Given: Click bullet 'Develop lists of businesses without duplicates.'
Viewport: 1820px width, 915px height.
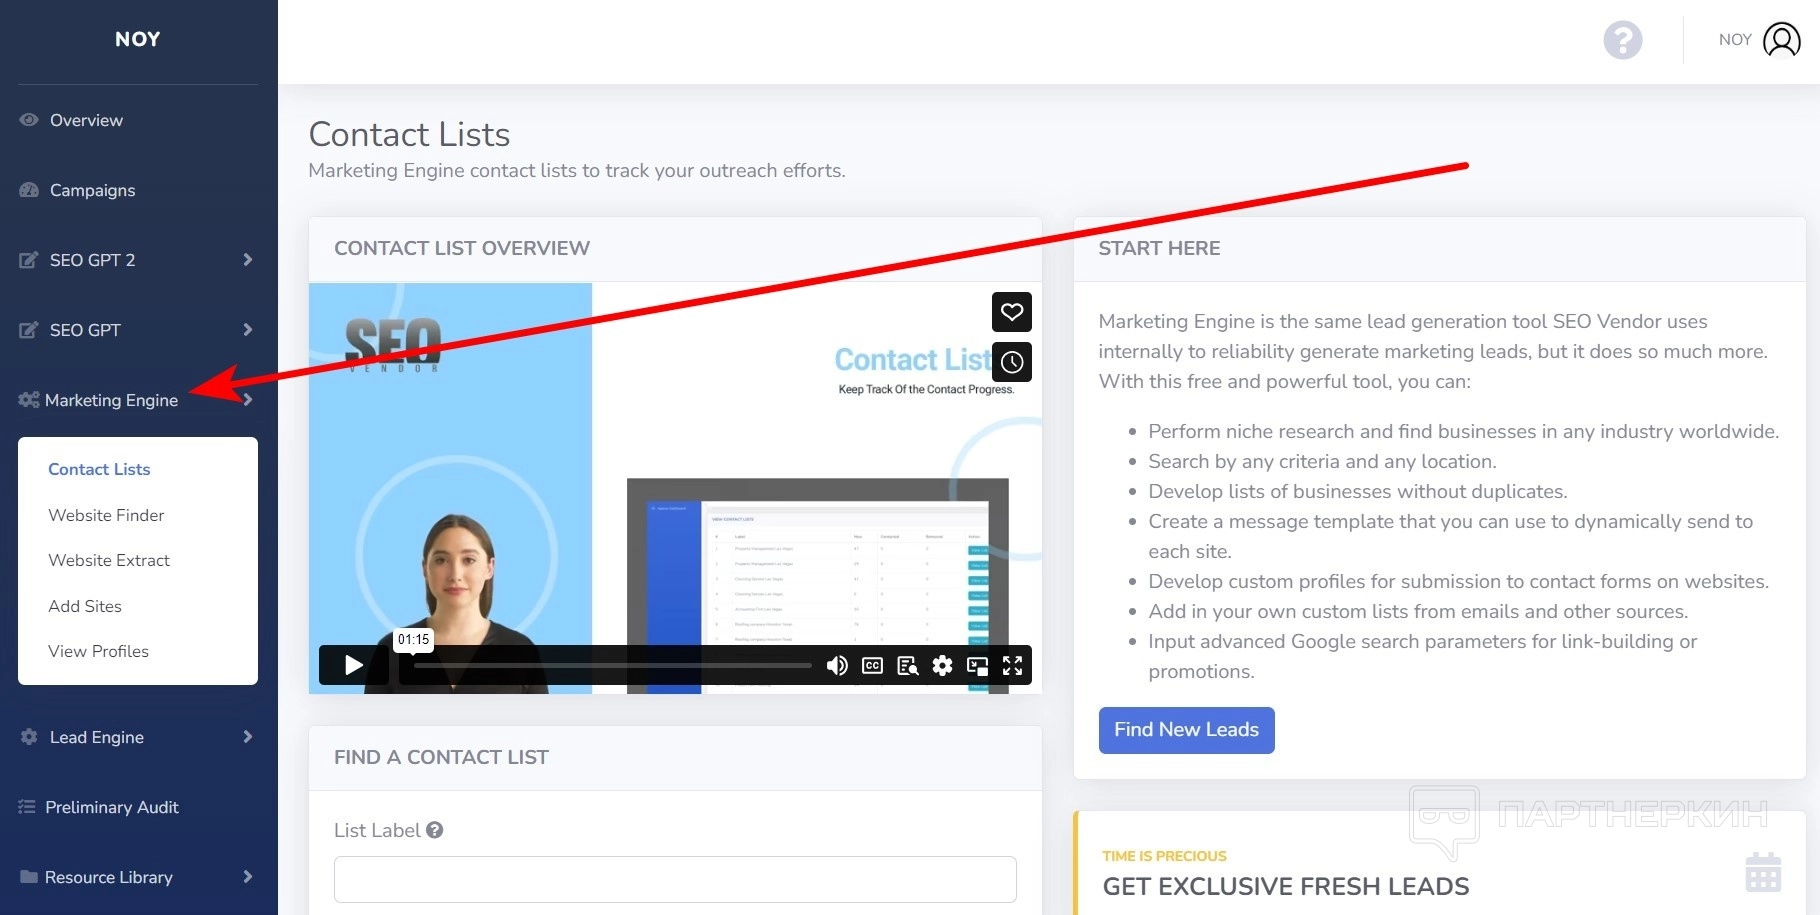Looking at the screenshot, I should [x=1357, y=491].
